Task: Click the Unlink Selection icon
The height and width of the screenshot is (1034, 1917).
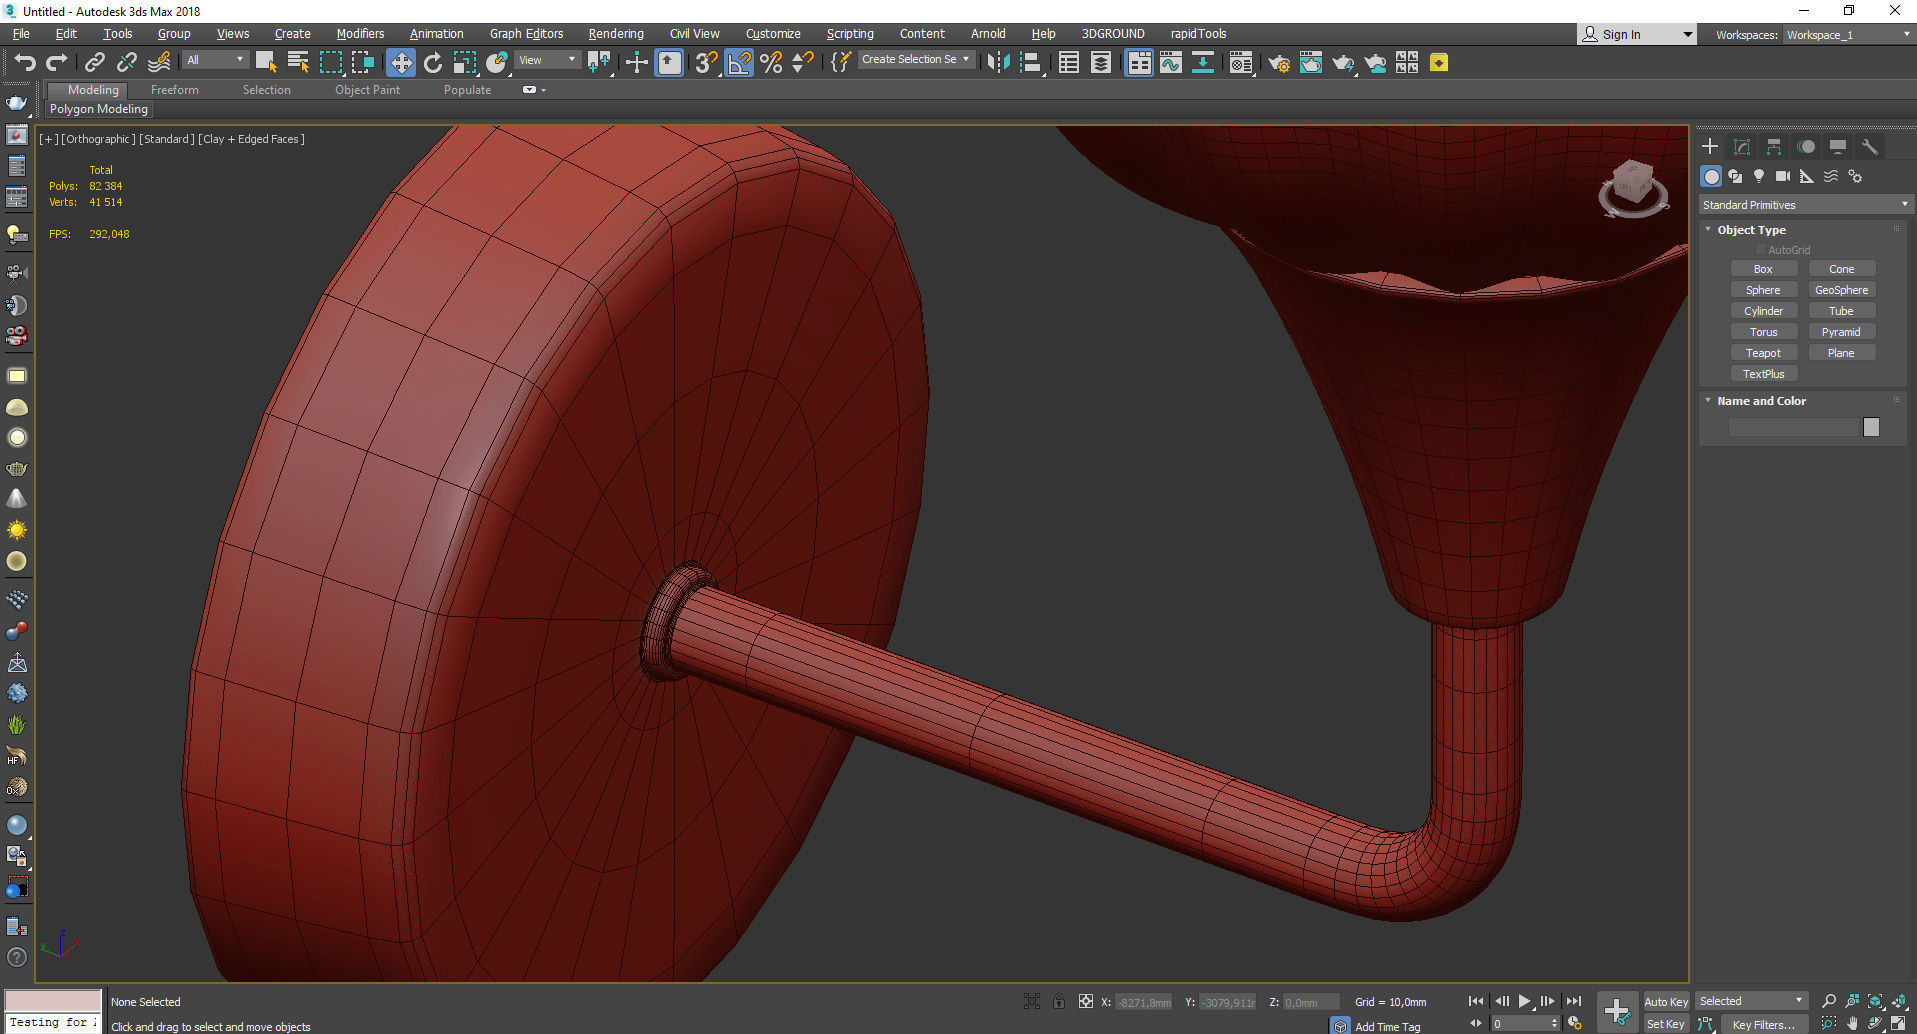Action: click(127, 63)
